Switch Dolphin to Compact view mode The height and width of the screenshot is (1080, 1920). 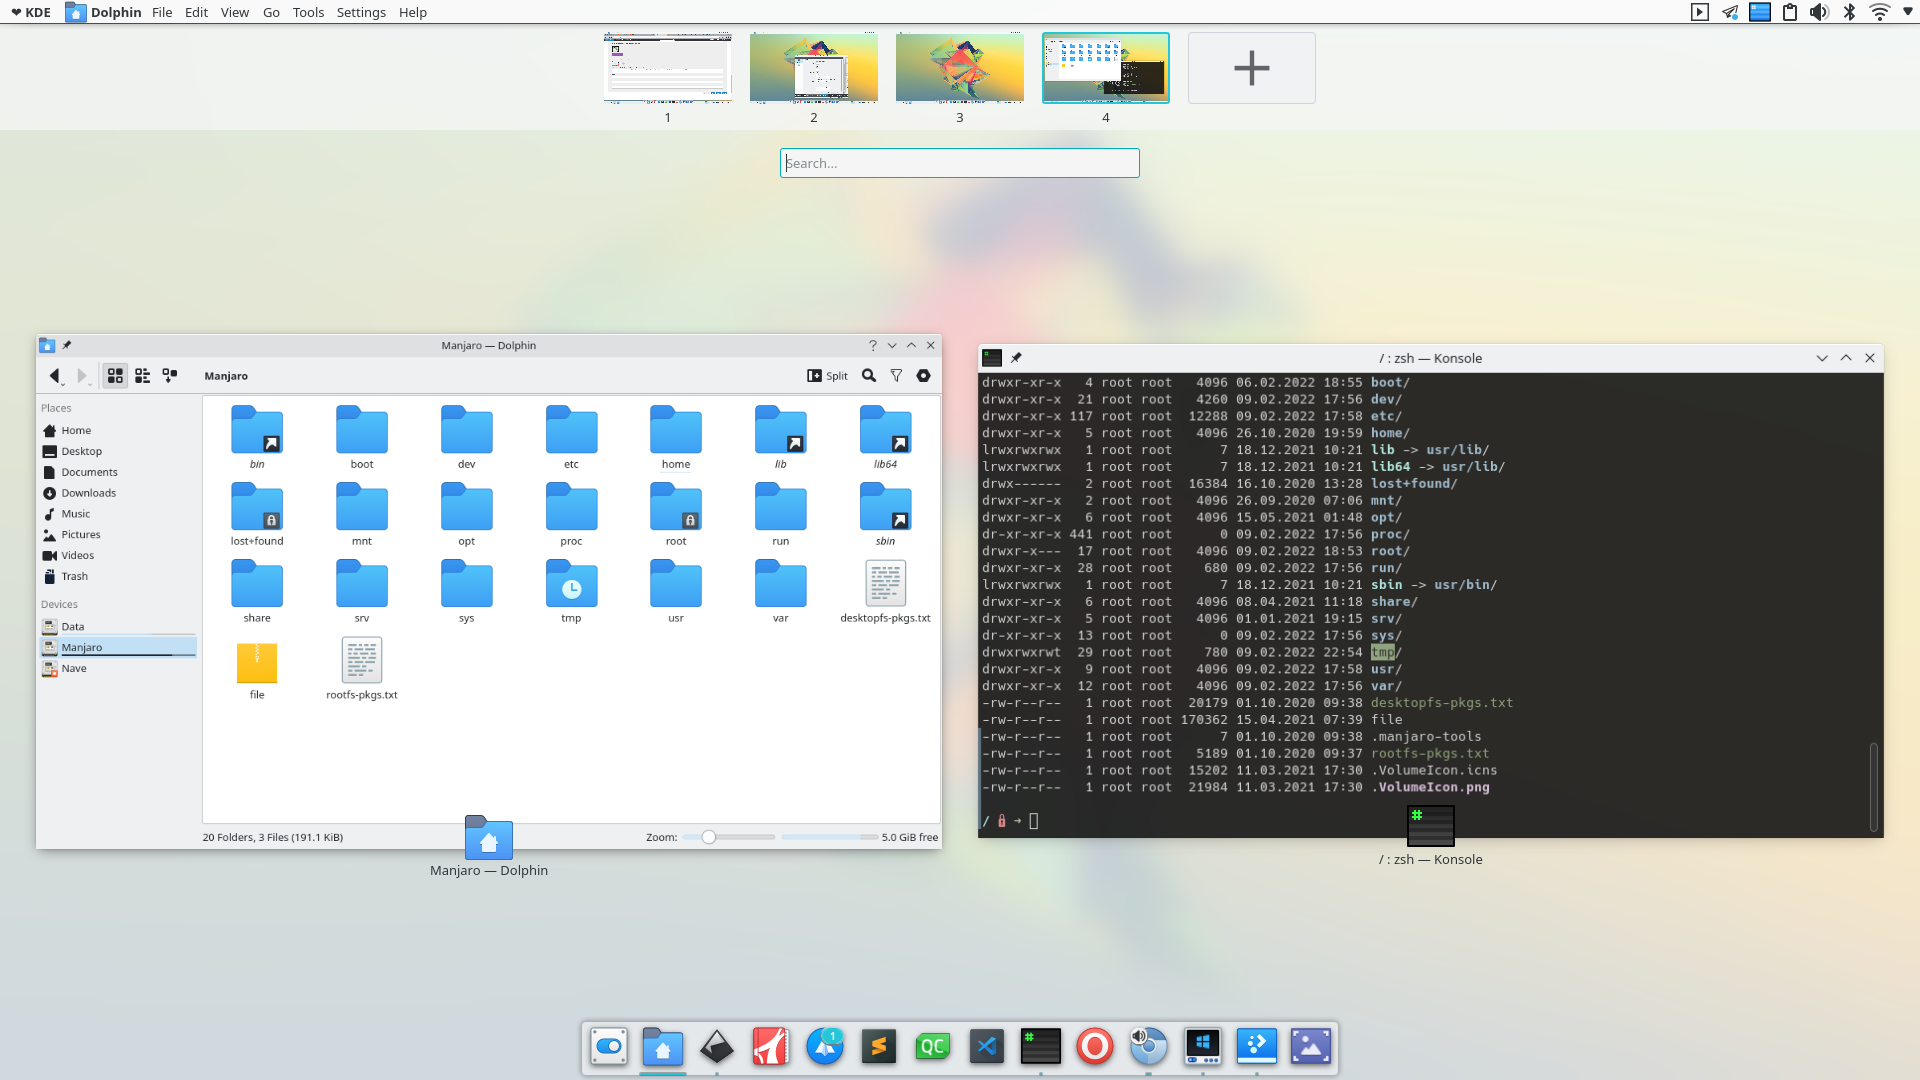point(143,376)
